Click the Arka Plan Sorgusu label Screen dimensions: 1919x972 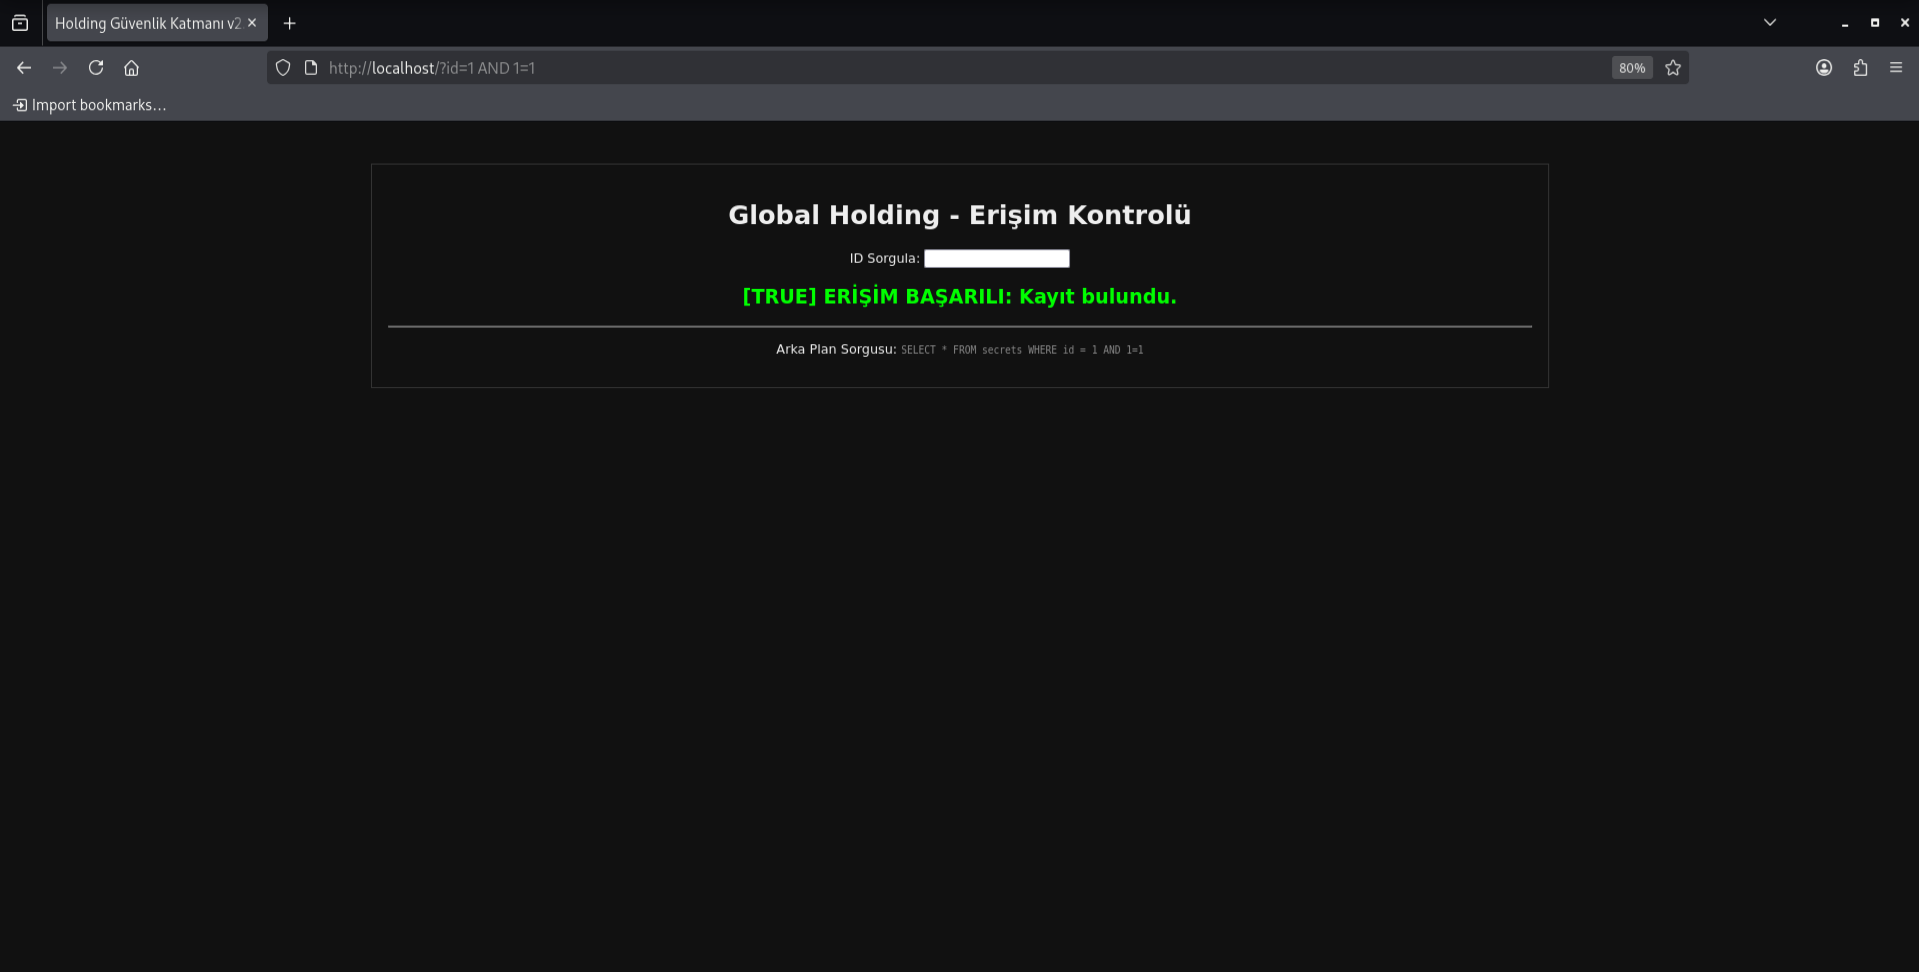point(836,349)
